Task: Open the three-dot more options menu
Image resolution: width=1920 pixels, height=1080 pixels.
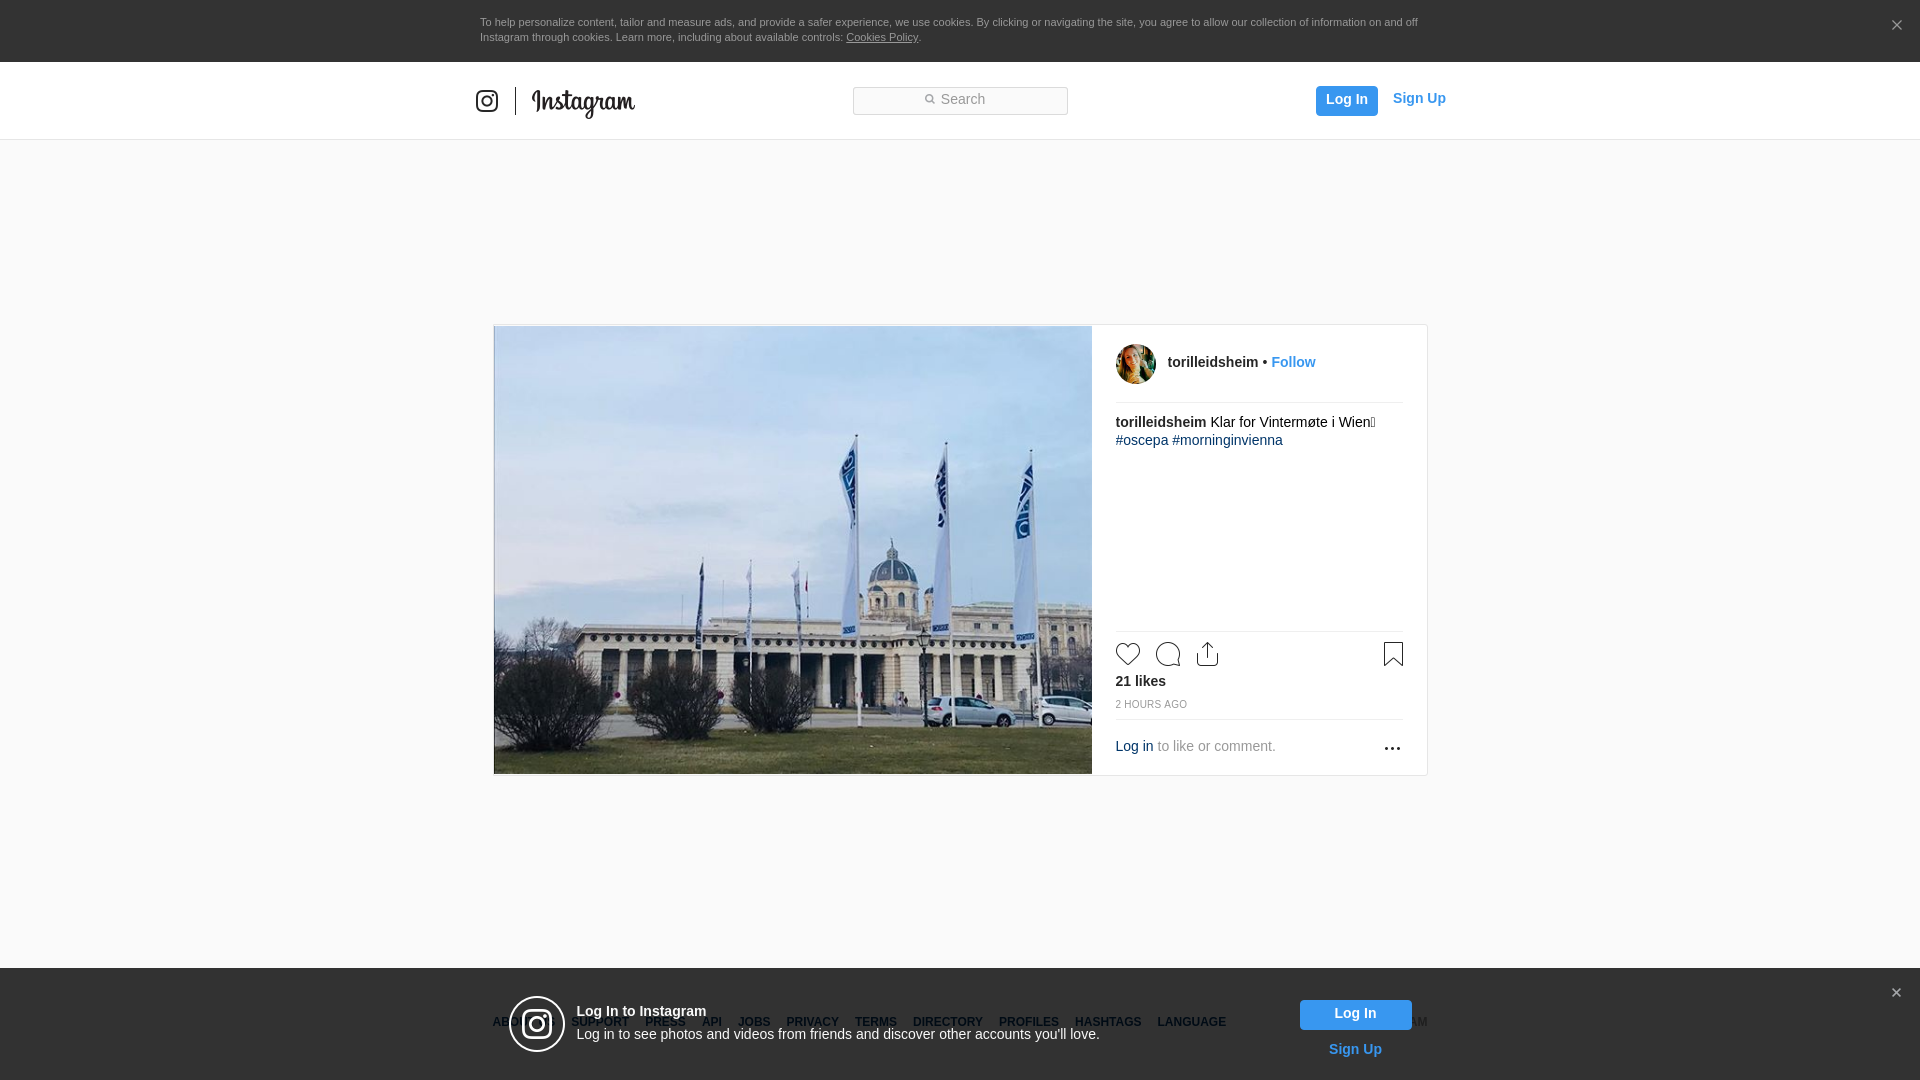Action: click(1392, 748)
